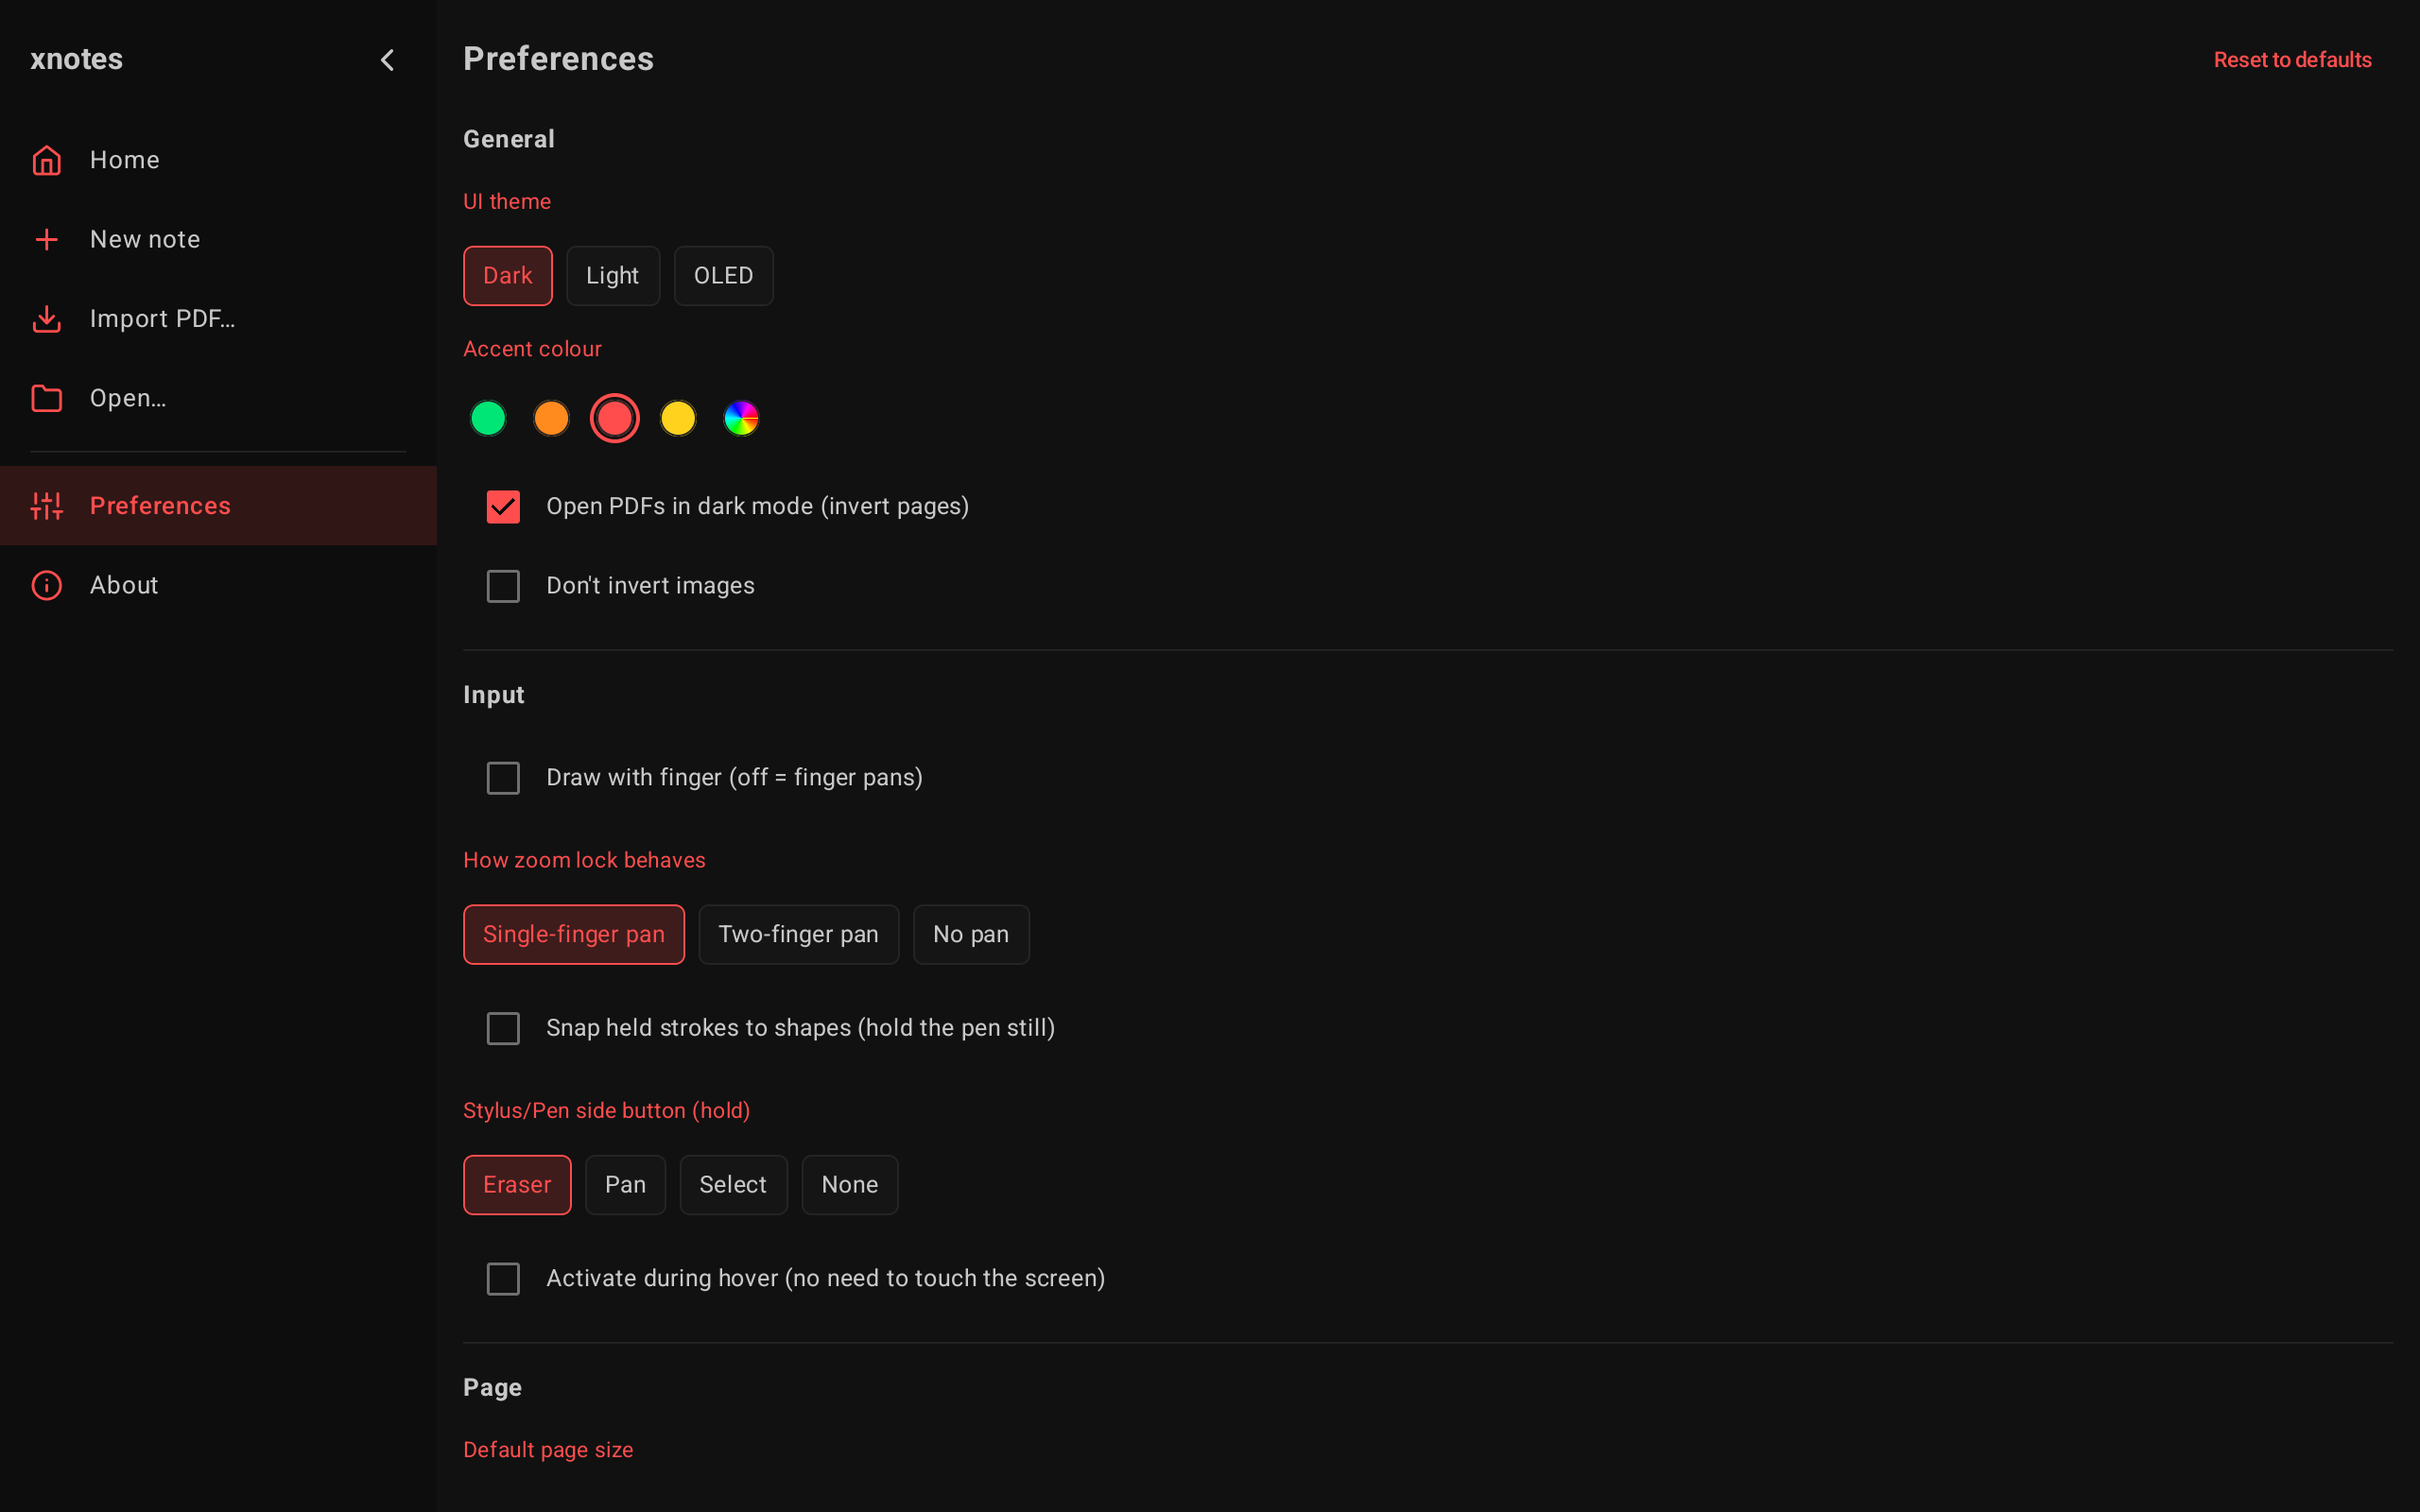Click the Home house icon in sidebar

pos(47,160)
